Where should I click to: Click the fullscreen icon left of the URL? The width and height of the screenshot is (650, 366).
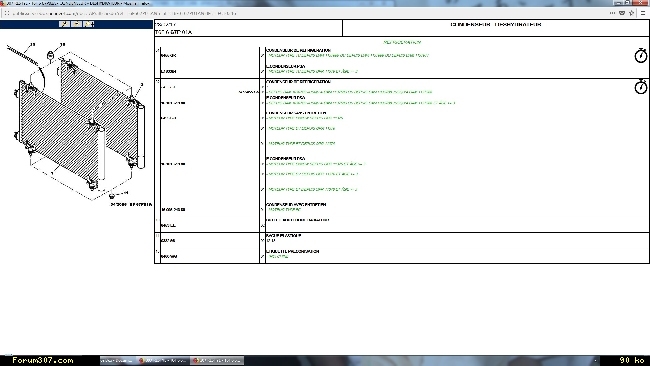(x=7, y=13)
